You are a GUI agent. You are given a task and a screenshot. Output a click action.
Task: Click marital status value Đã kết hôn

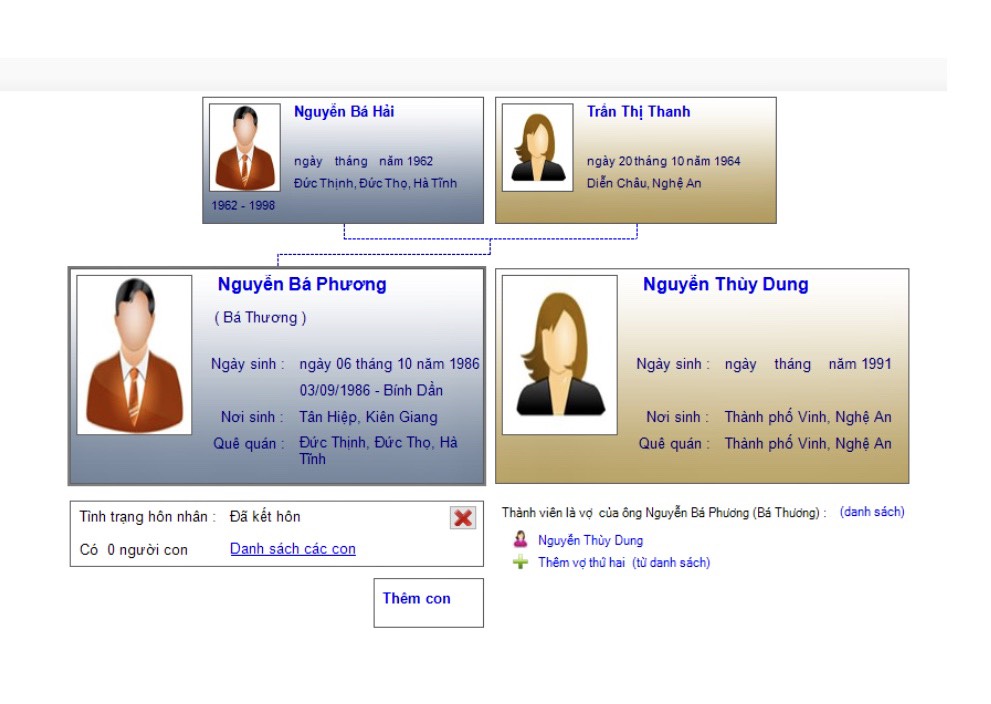[x=265, y=517]
